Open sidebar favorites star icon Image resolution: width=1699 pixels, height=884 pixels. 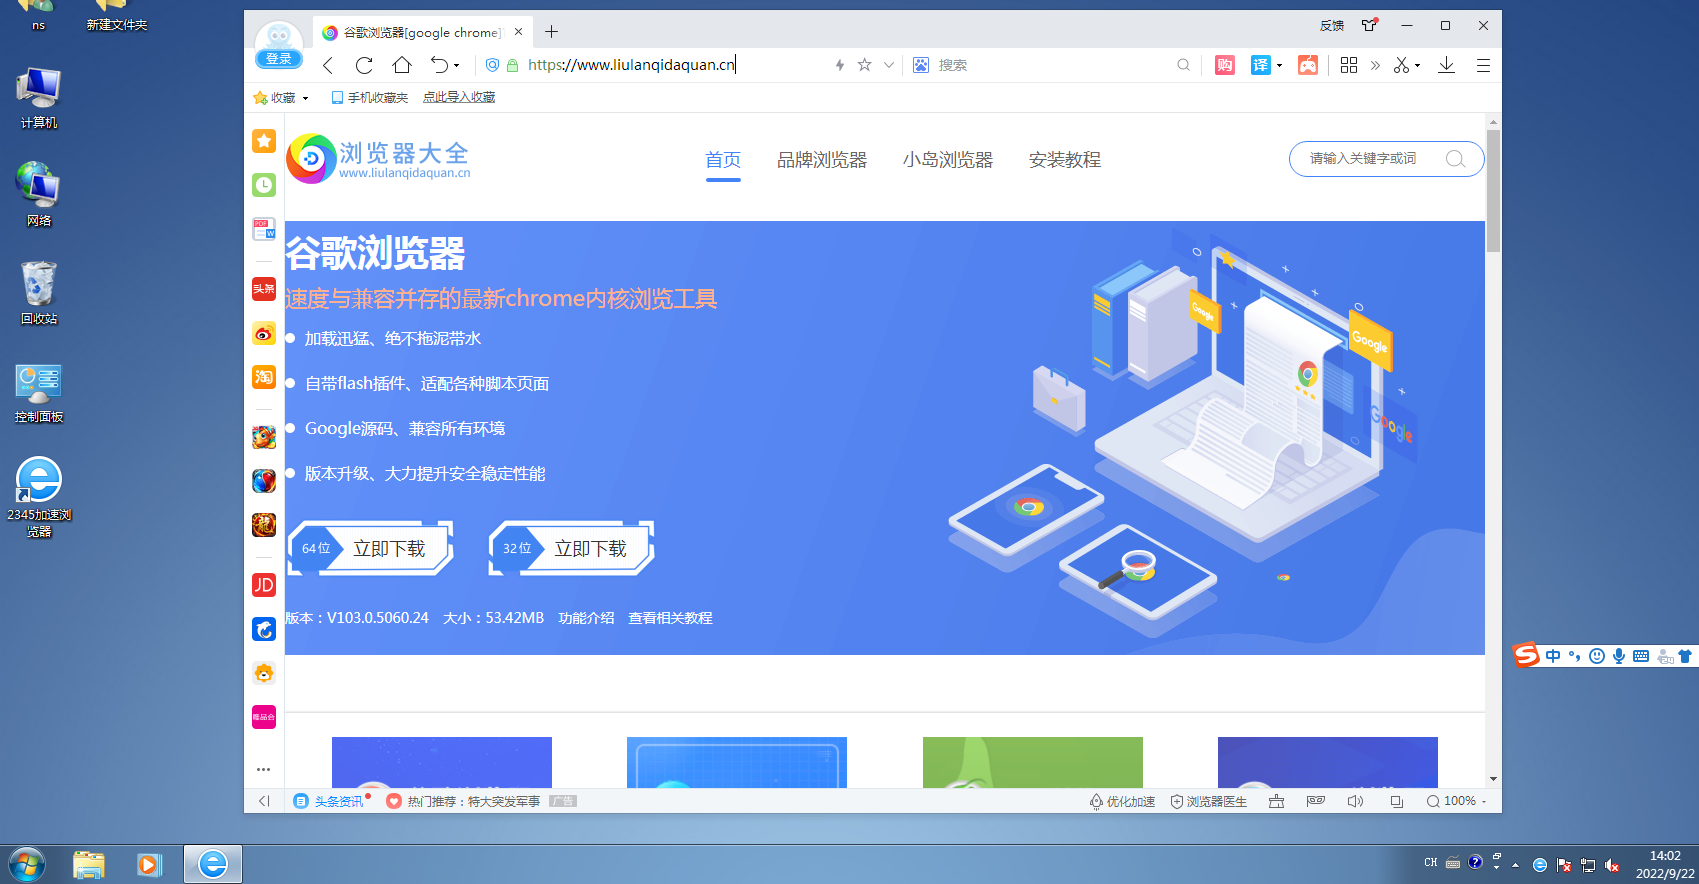click(264, 141)
